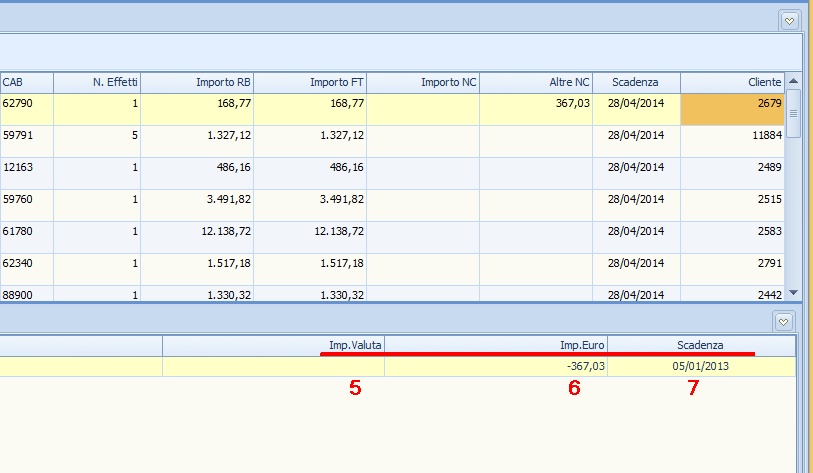Collapse the top panel with chevron button
Viewport: 813px width, 473px height.
(790, 20)
